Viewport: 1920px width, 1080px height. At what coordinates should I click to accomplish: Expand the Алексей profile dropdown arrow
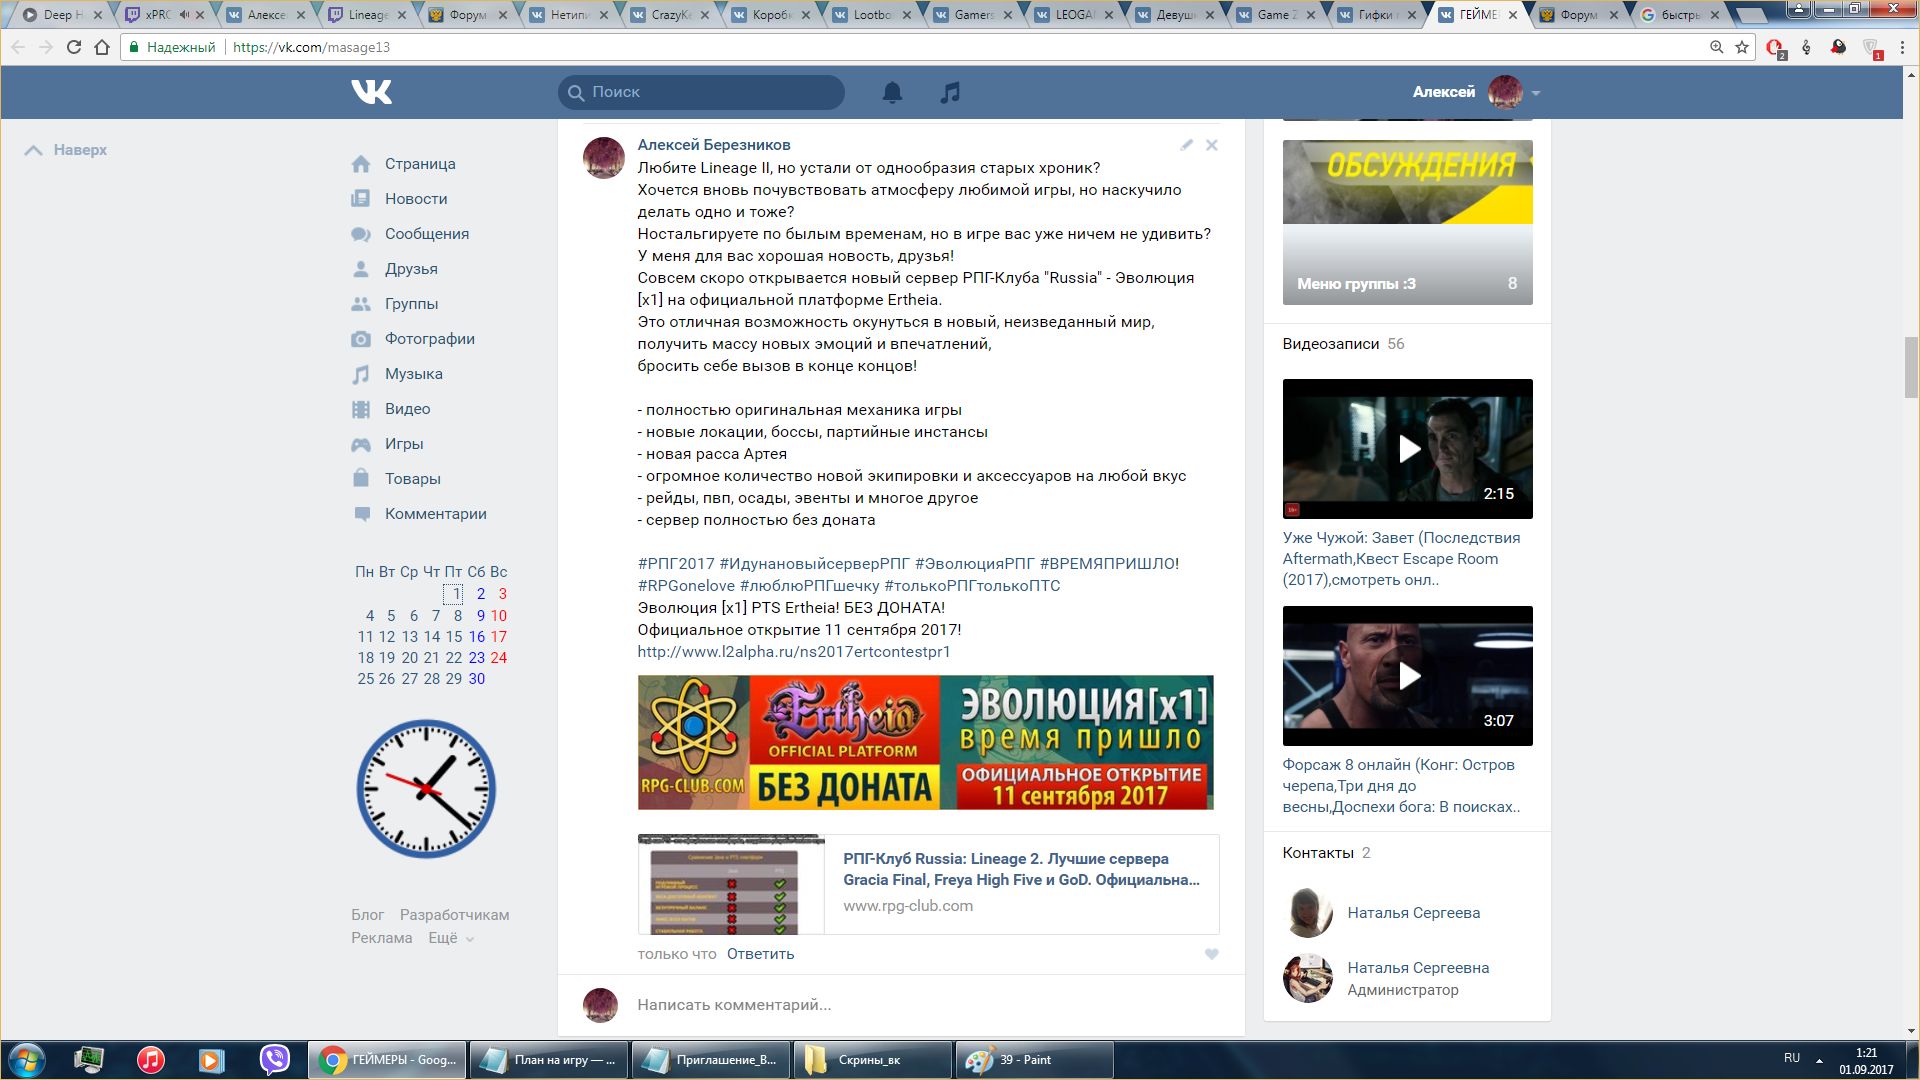coord(1536,93)
